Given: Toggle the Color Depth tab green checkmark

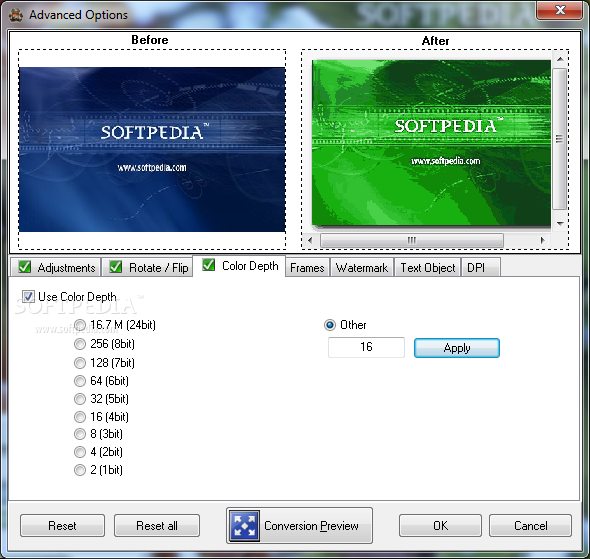Looking at the screenshot, I should tap(208, 265).
